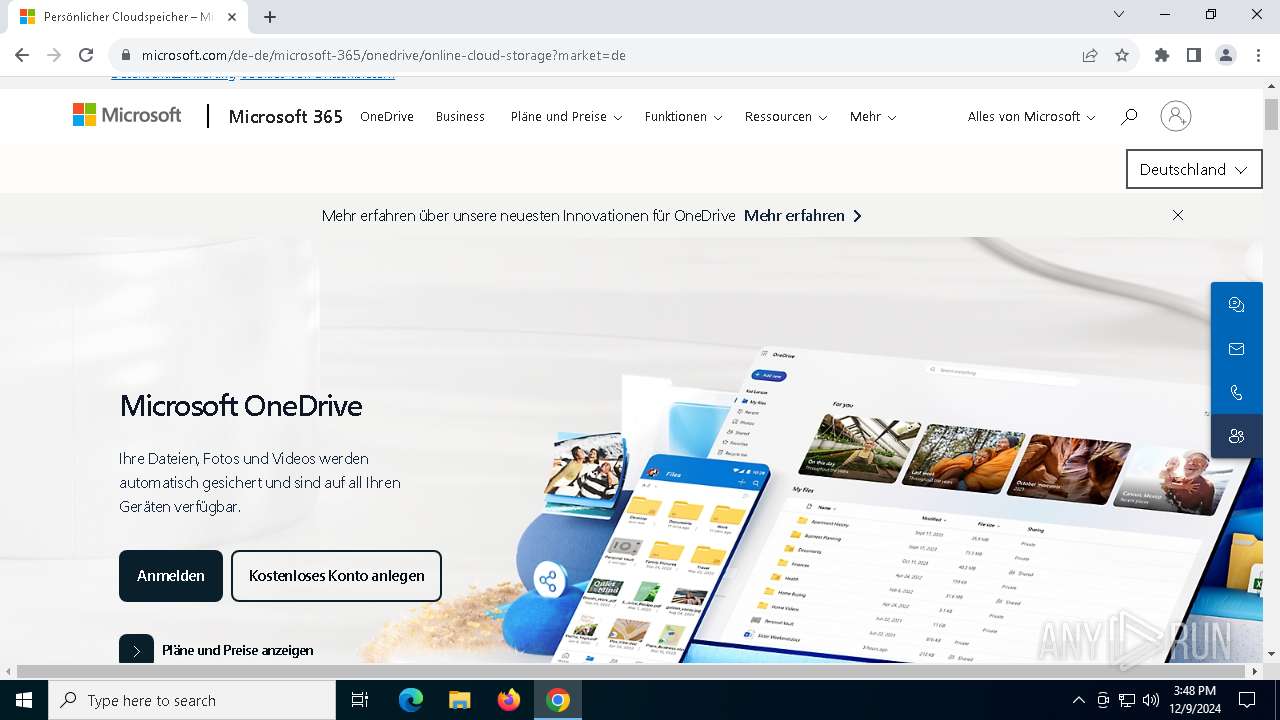Expand the Funktionen menu
The image size is (1280, 720).
click(683, 117)
